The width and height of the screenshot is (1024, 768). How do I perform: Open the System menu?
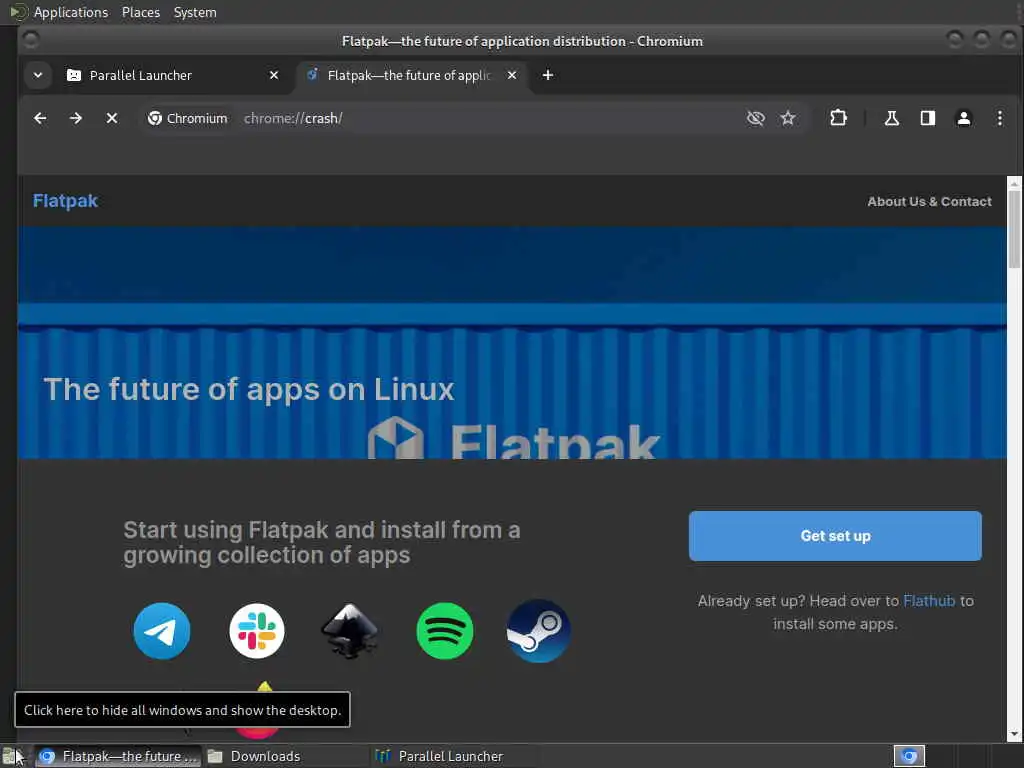pyautogui.click(x=195, y=12)
